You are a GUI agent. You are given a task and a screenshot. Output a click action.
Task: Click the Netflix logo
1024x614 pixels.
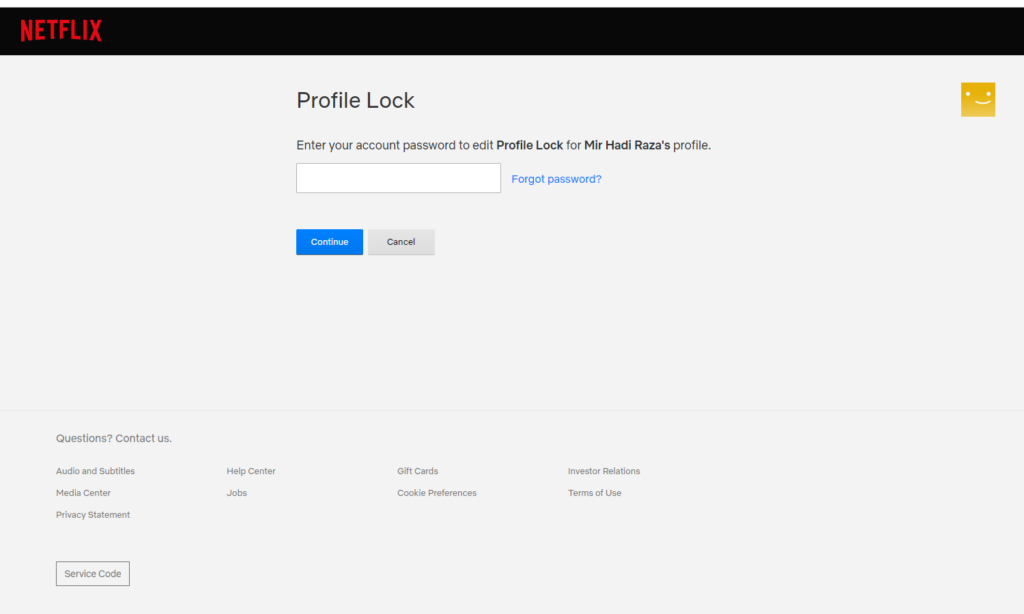[x=61, y=31]
